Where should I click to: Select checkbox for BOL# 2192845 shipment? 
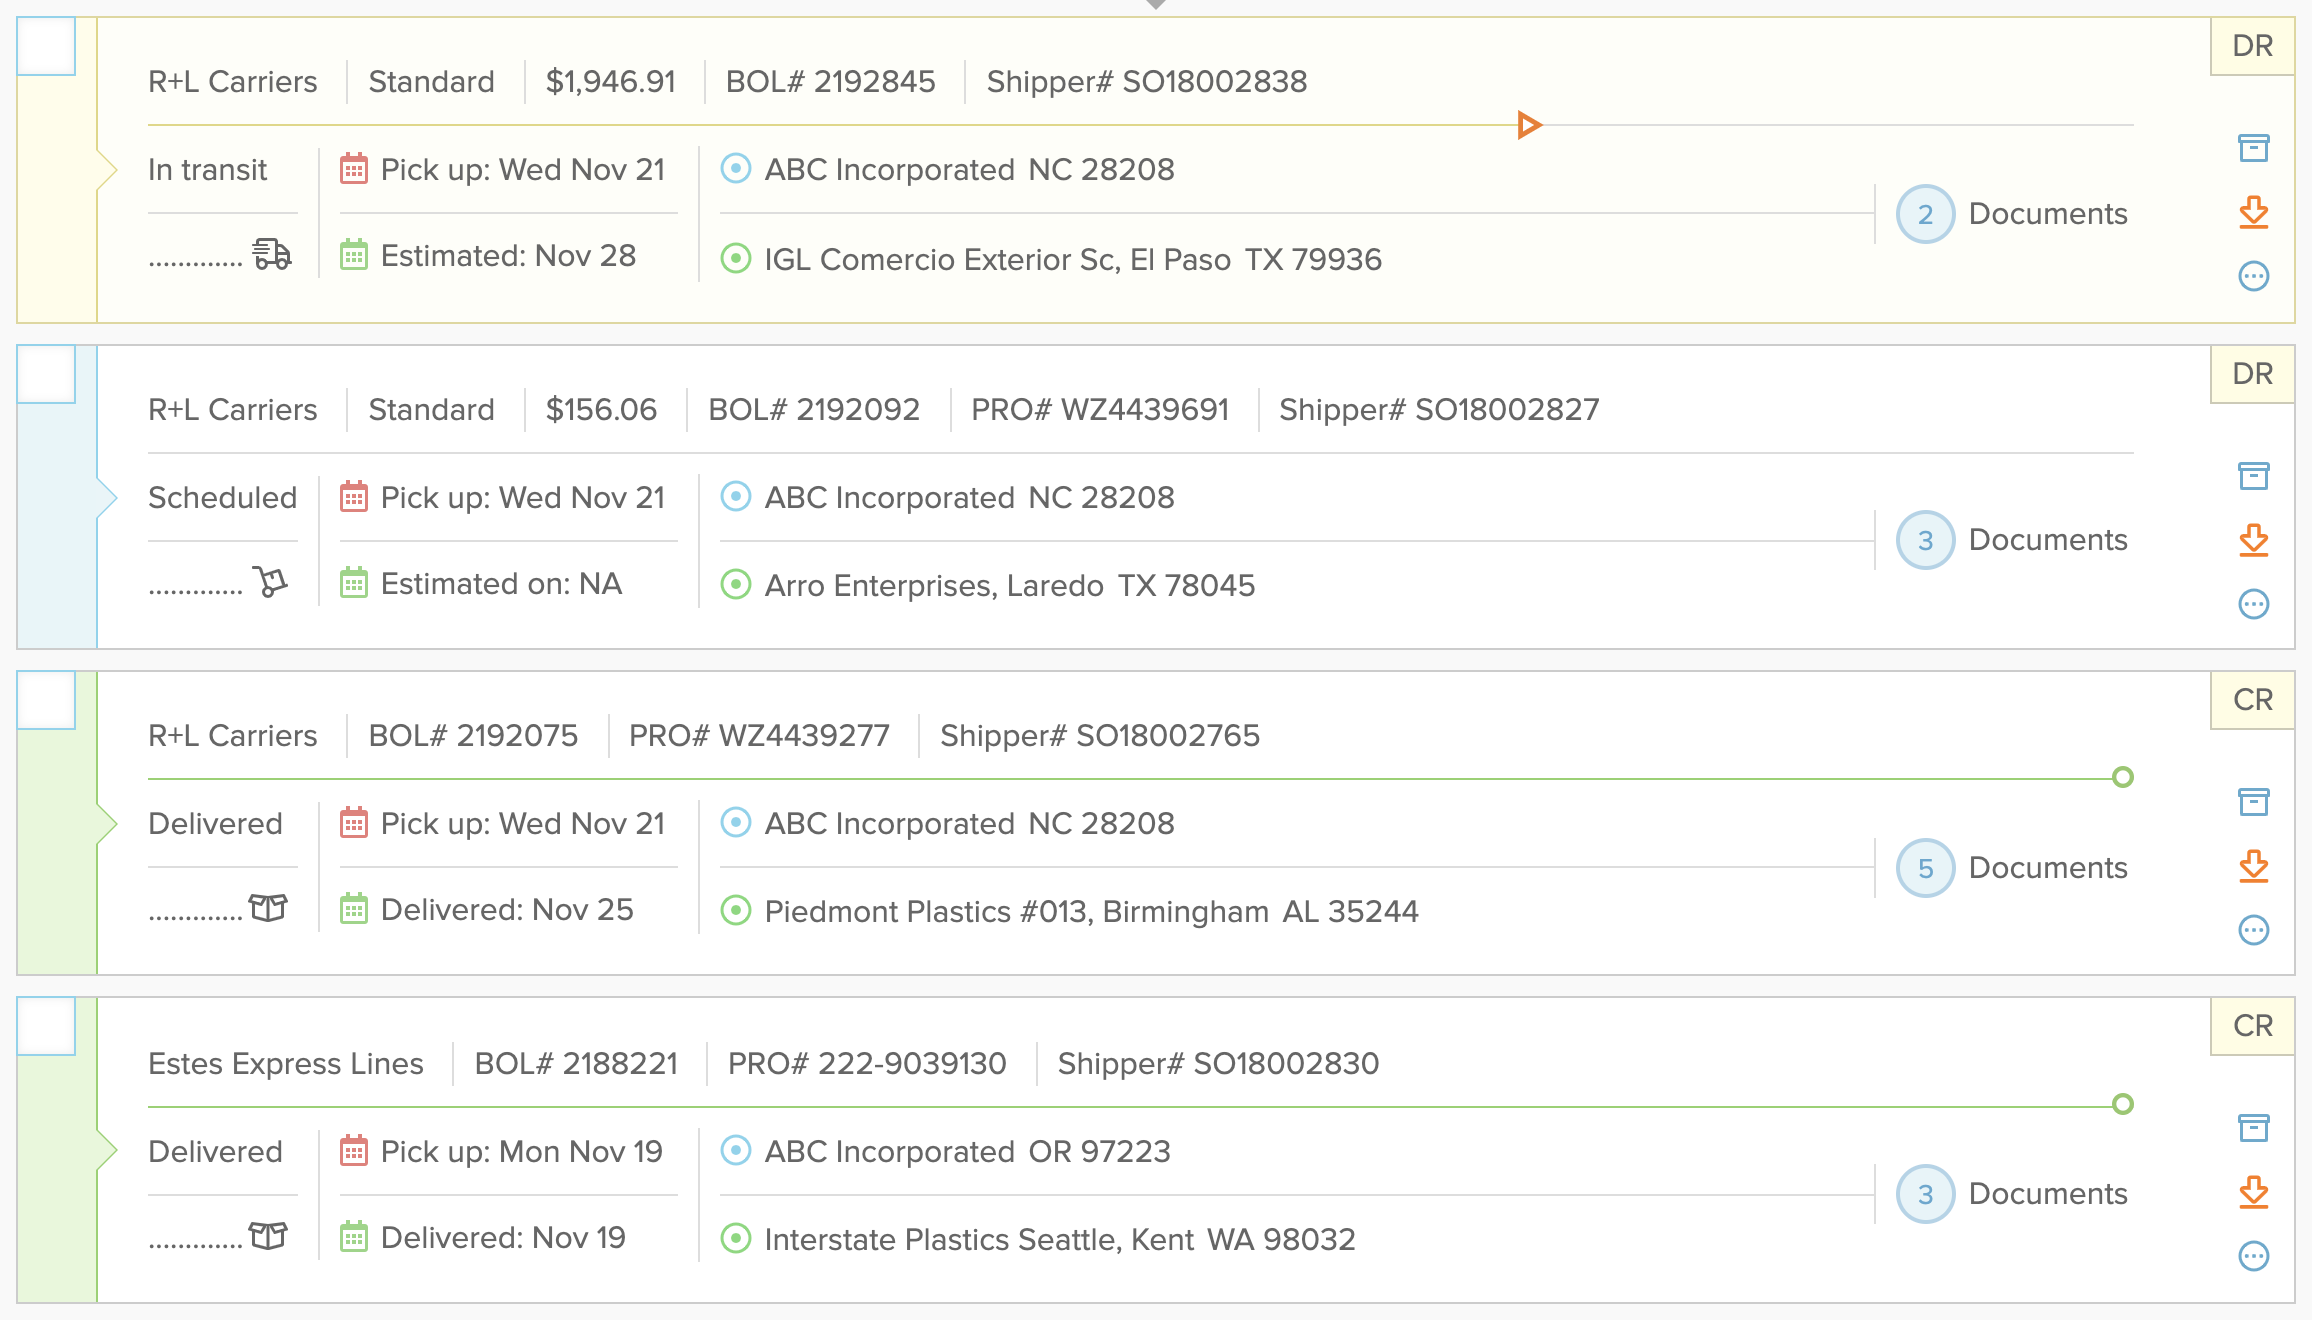tap(46, 46)
